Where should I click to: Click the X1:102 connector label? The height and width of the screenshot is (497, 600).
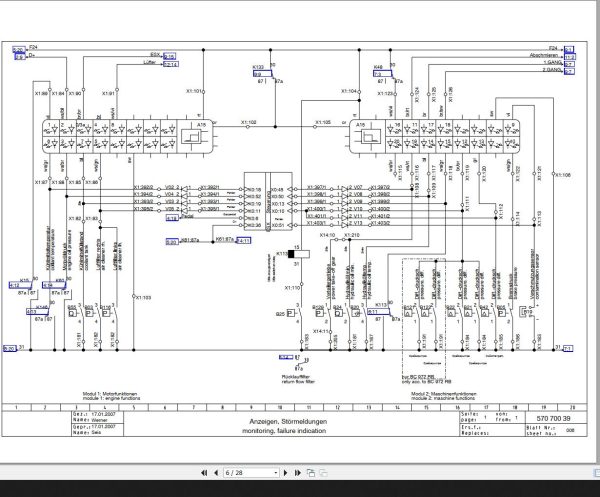(x=248, y=122)
